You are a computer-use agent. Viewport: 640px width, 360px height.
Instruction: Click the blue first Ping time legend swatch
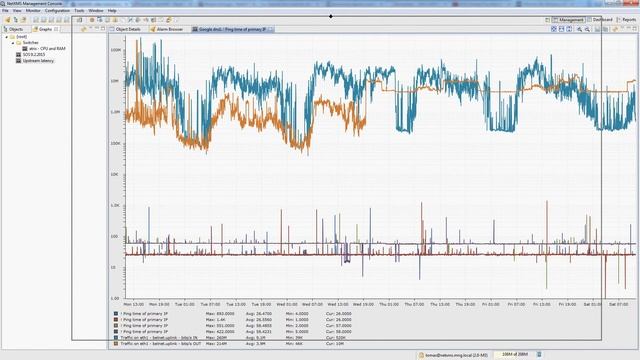tap(116, 314)
